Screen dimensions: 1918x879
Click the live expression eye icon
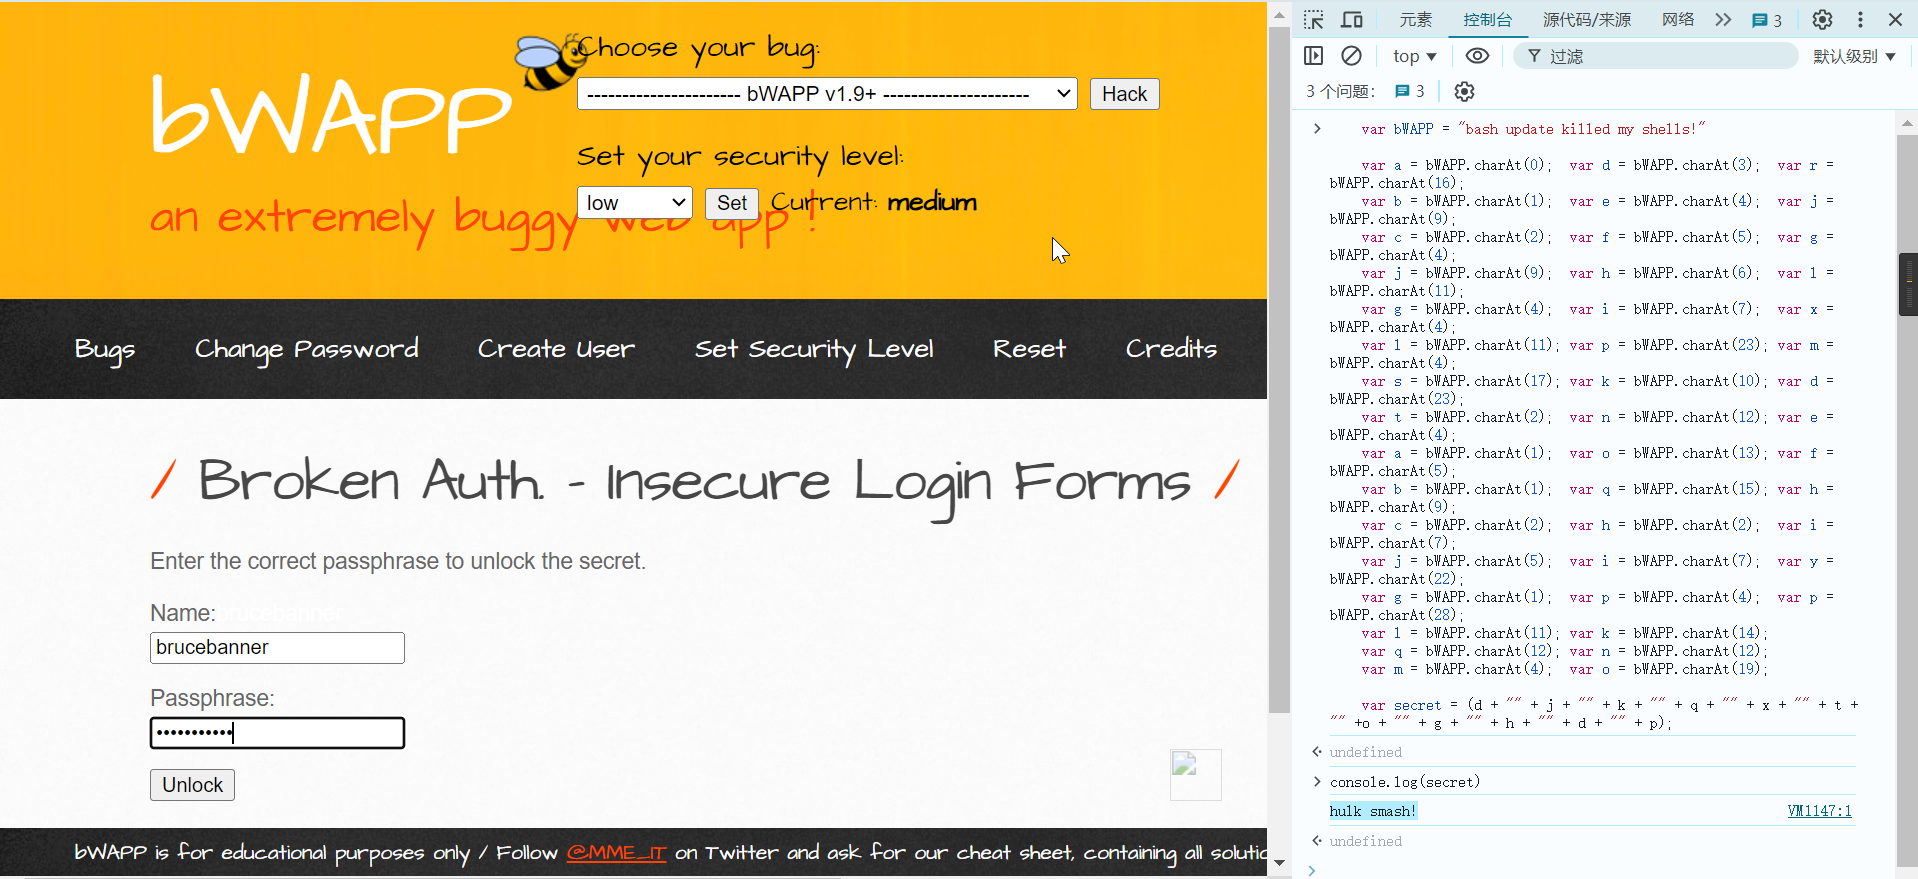(1477, 56)
